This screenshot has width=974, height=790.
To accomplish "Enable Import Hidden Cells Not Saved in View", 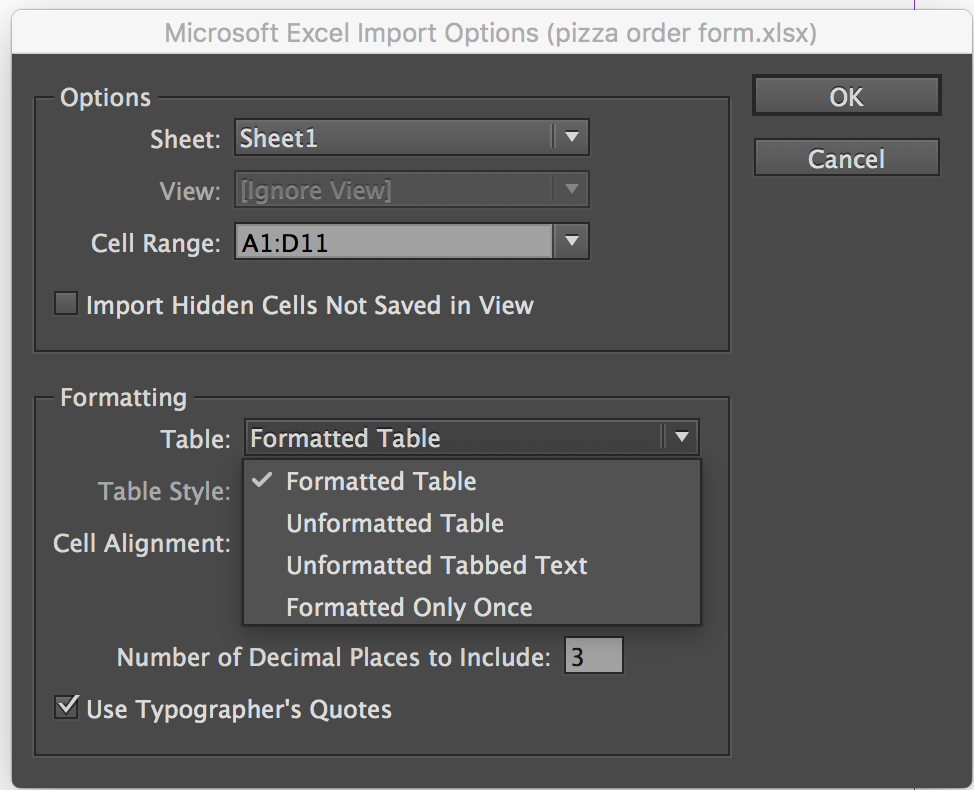I will point(65,304).
